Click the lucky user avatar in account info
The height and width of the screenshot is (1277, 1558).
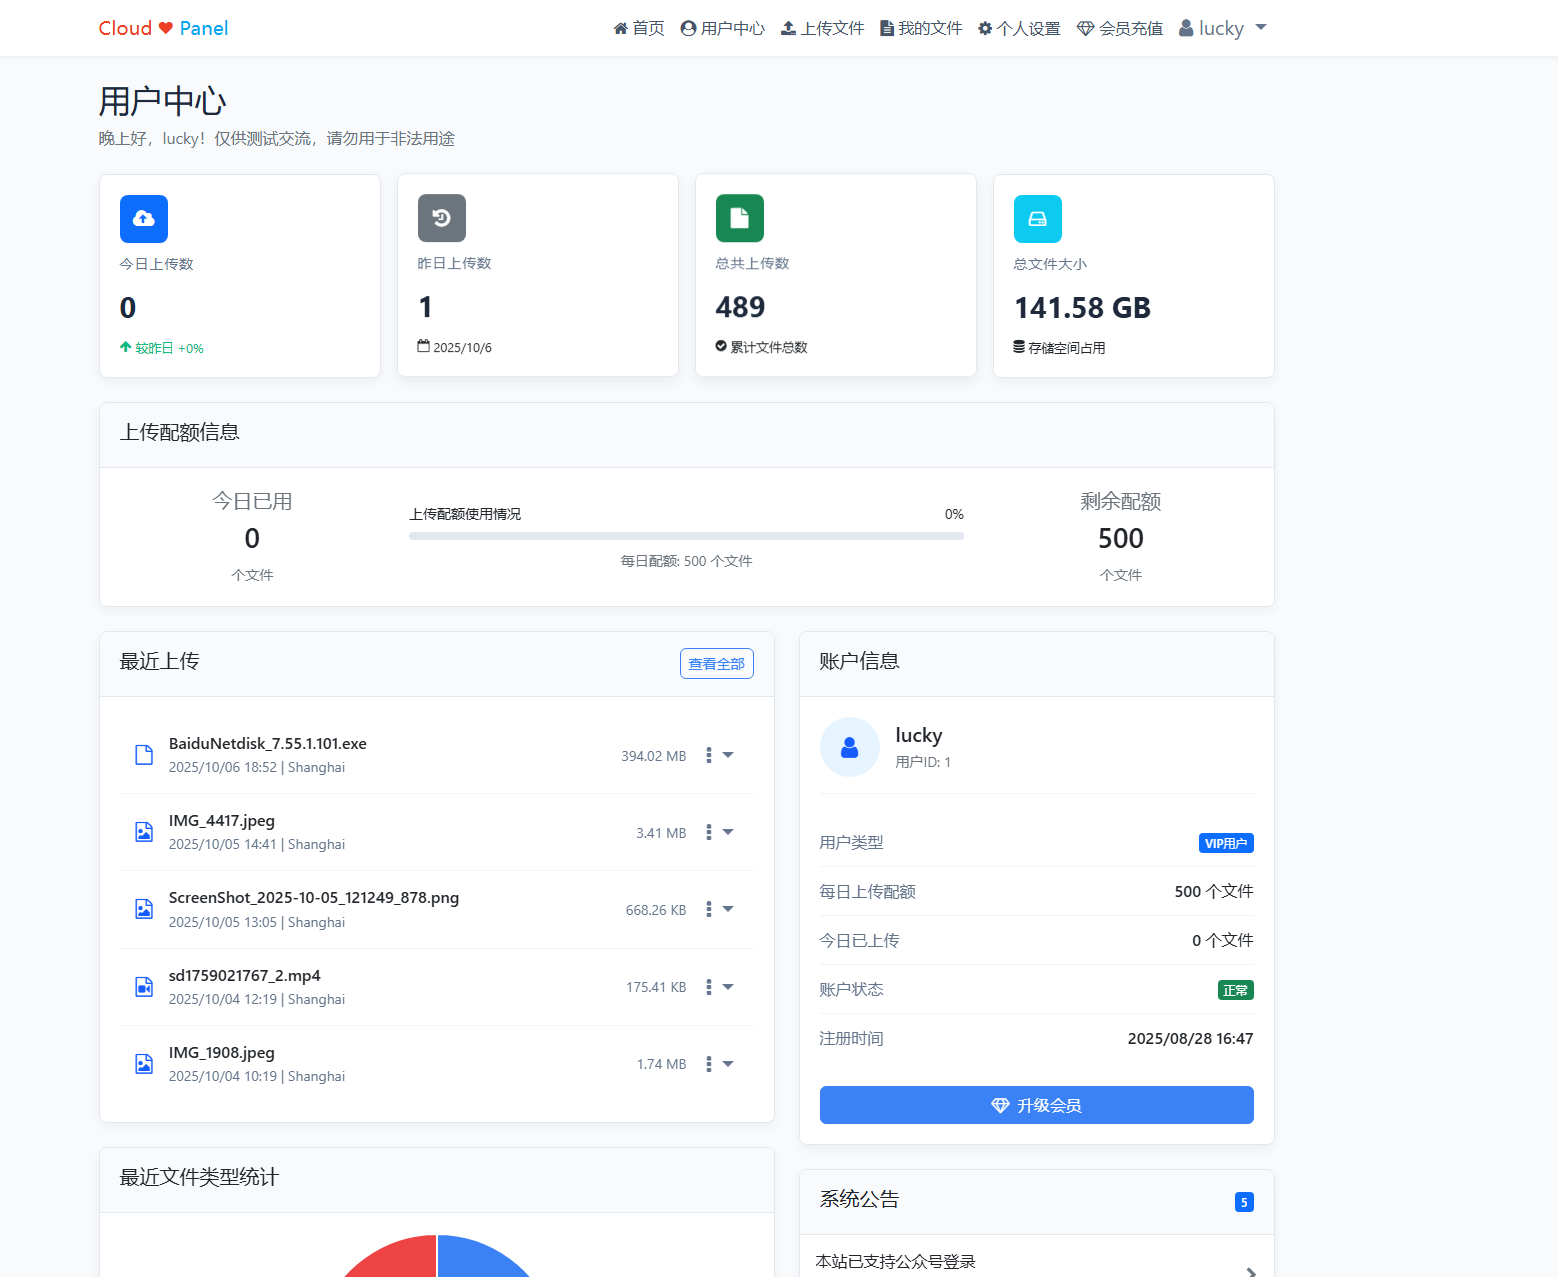pyautogui.click(x=849, y=746)
